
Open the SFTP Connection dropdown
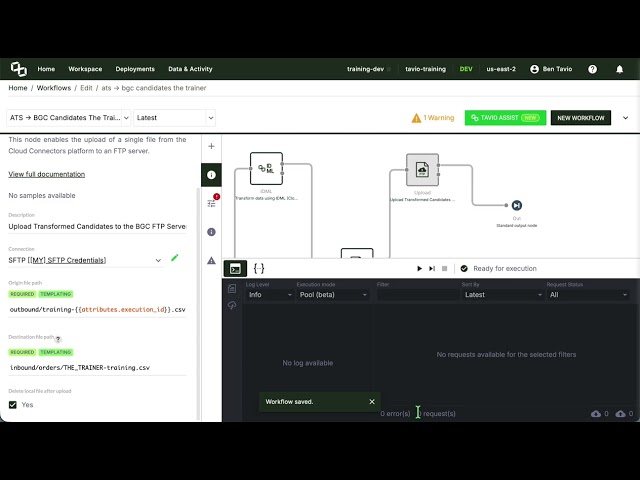(x=85, y=260)
